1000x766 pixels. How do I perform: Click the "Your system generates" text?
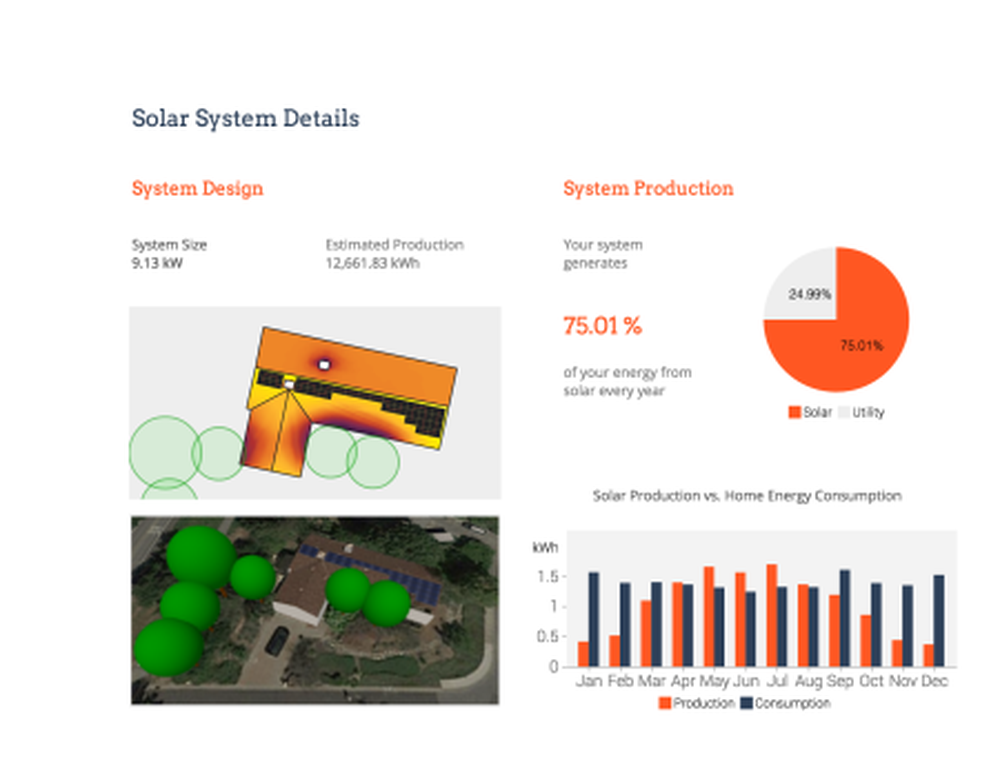coord(603,254)
